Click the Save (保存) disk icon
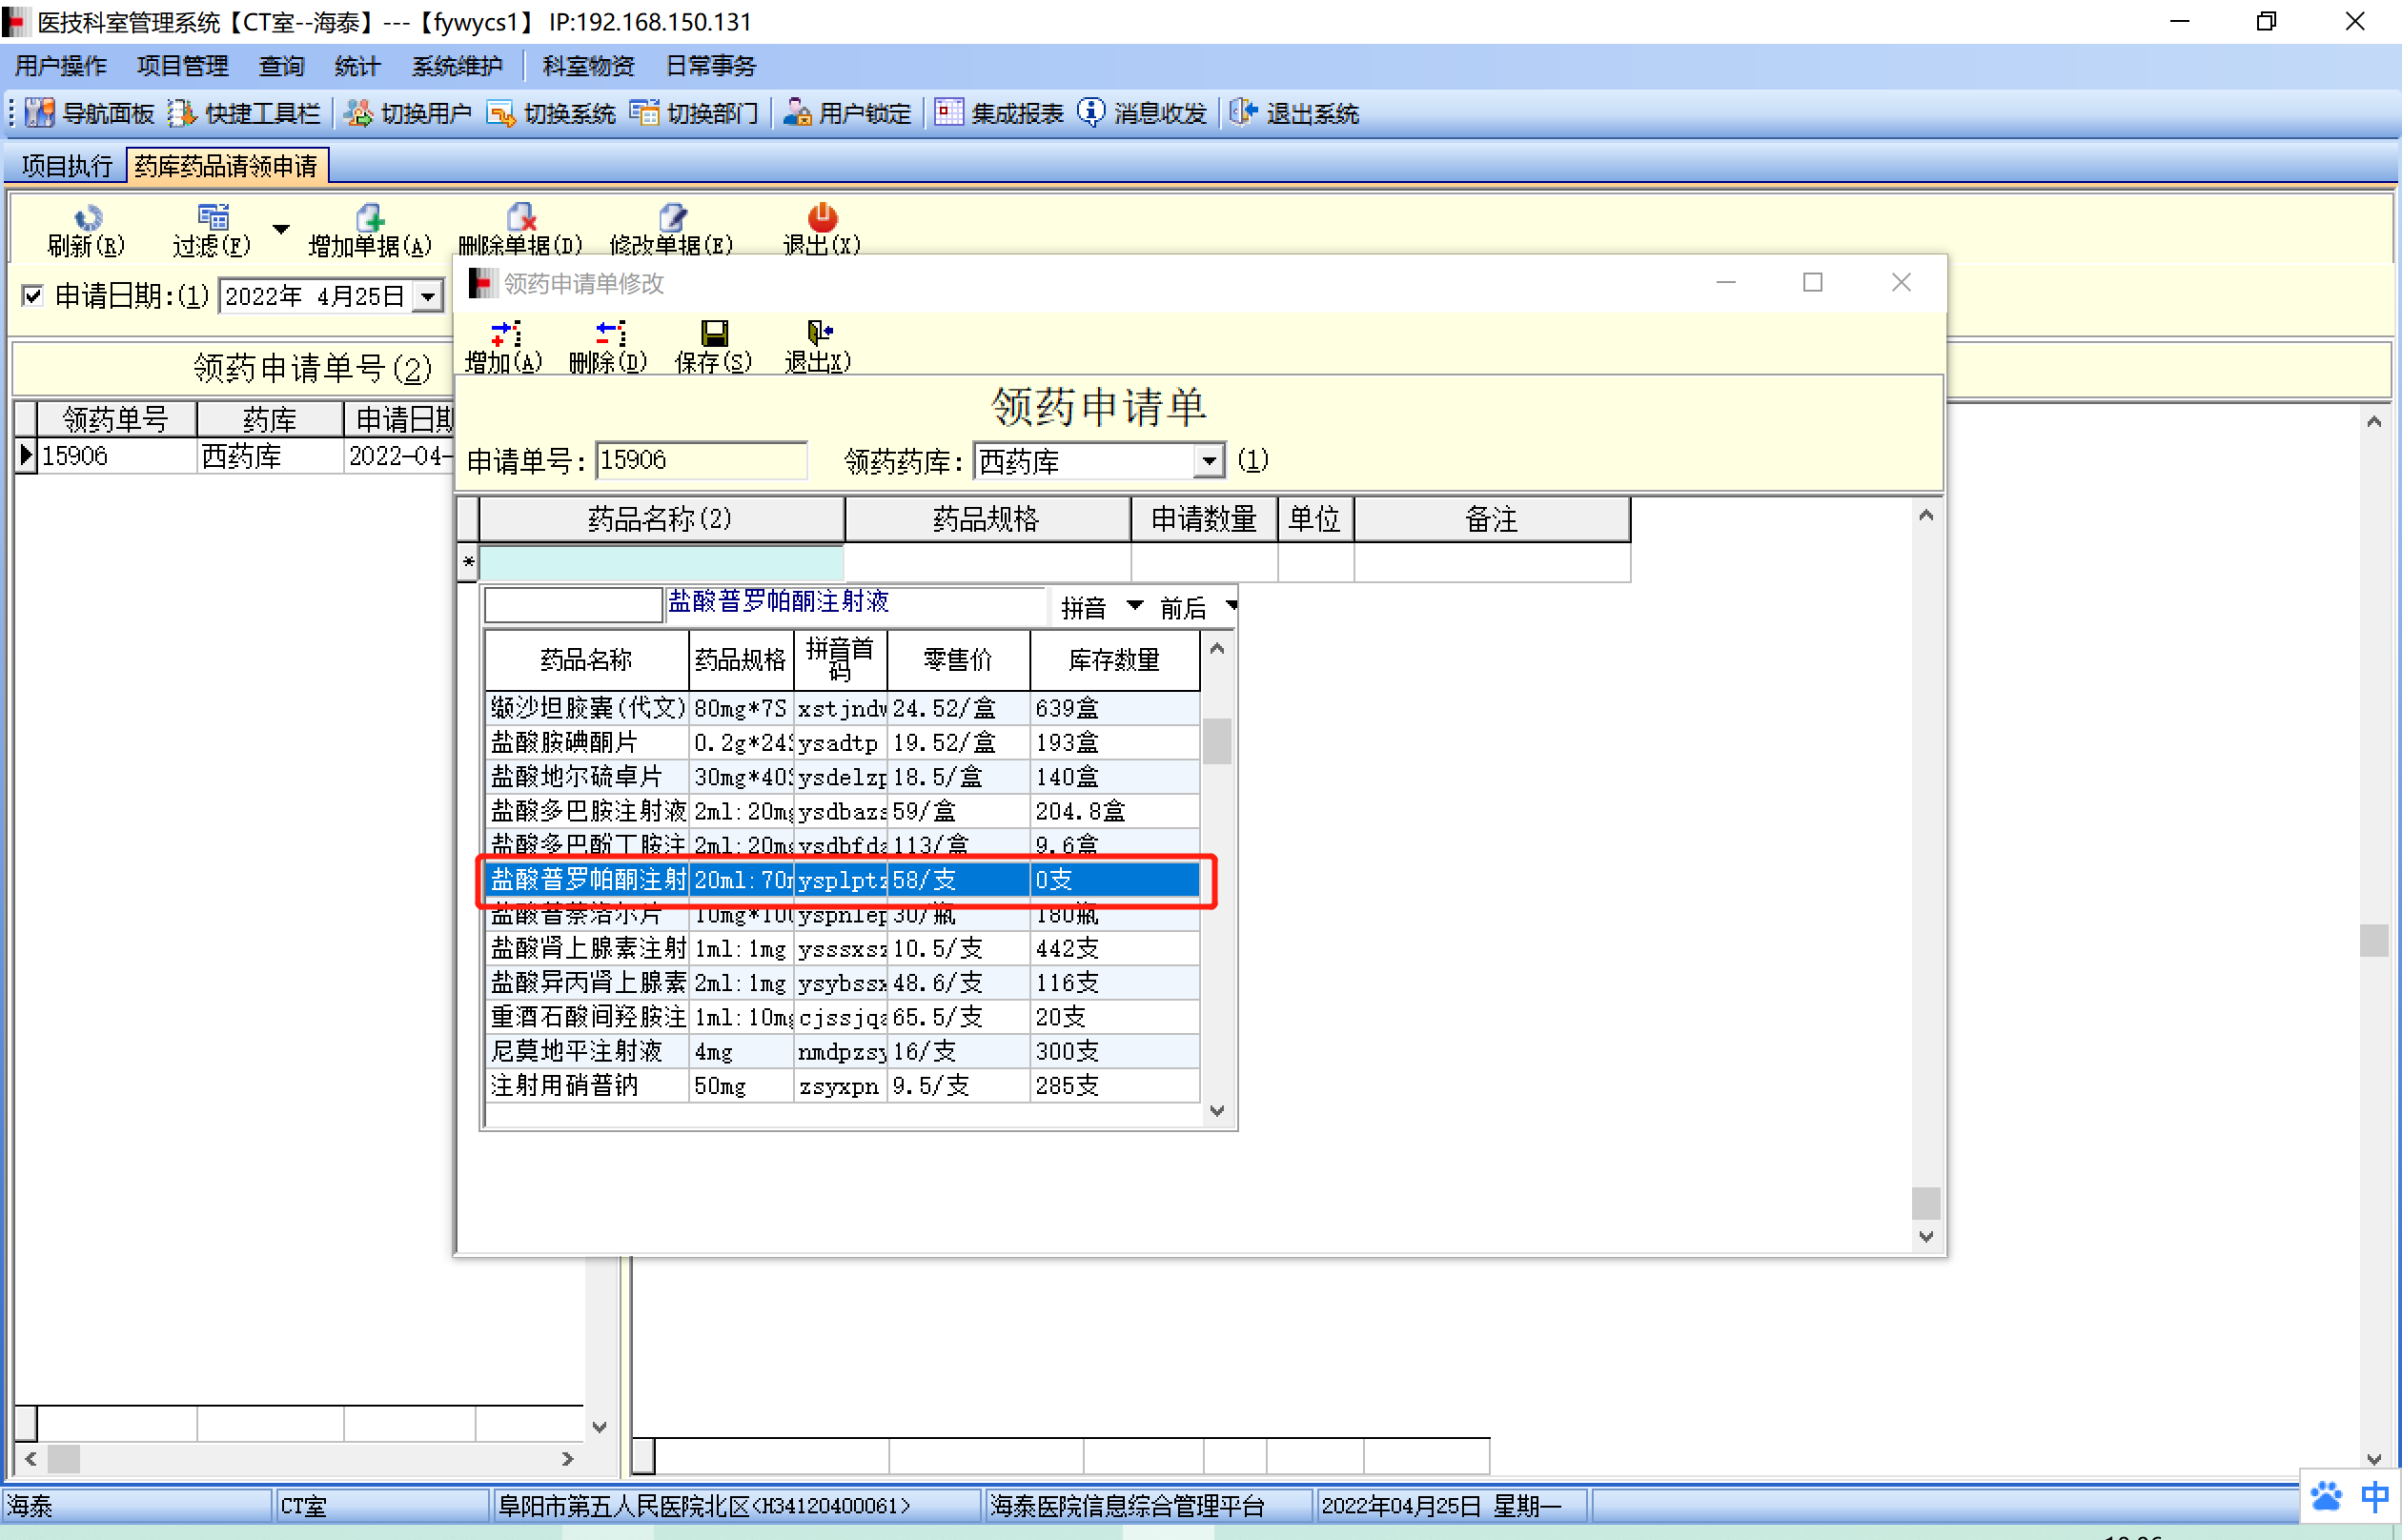Viewport: 2402px width, 1540px height. 713,333
